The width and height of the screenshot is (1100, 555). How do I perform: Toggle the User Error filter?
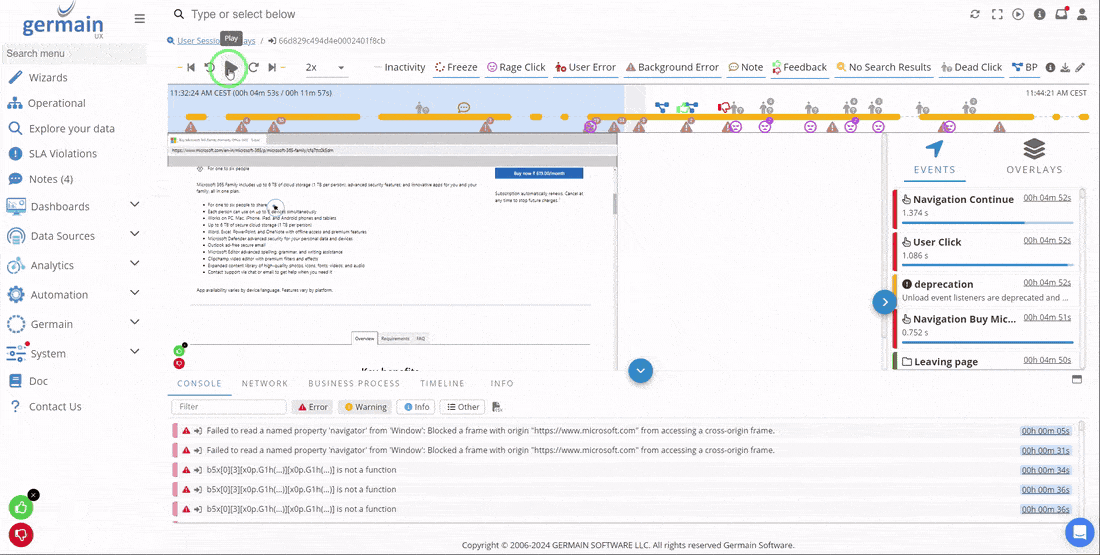tap(585, 67)
